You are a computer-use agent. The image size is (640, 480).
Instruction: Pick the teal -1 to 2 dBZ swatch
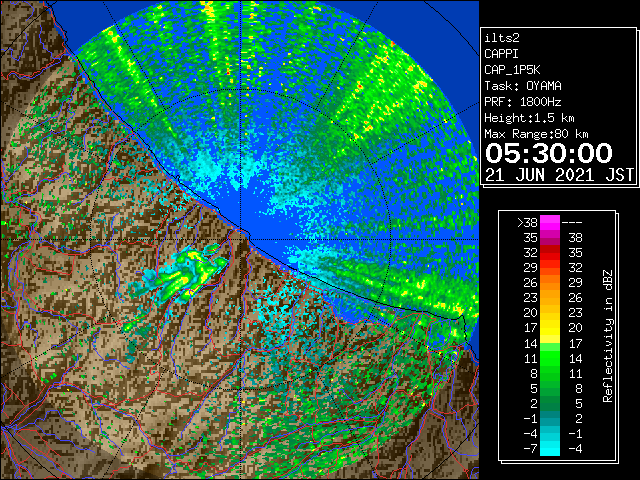(550, 418)
